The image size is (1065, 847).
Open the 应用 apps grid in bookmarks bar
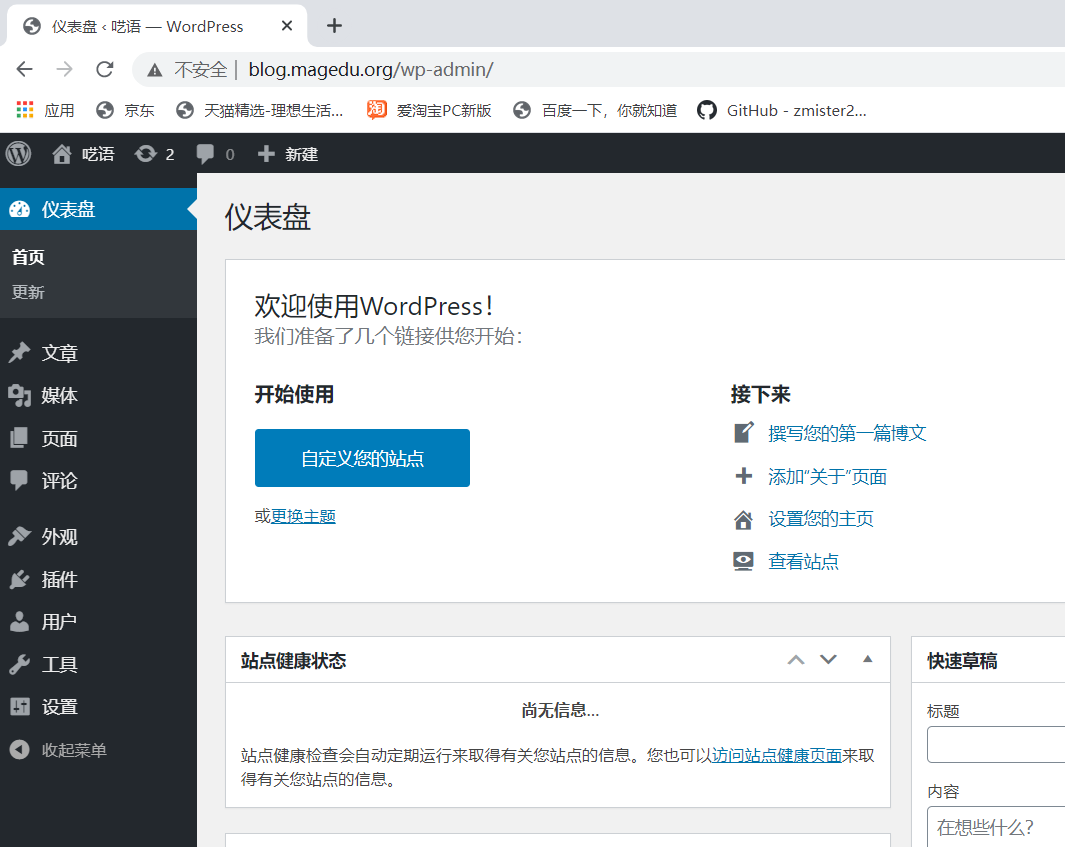click(x=46, y=110)
